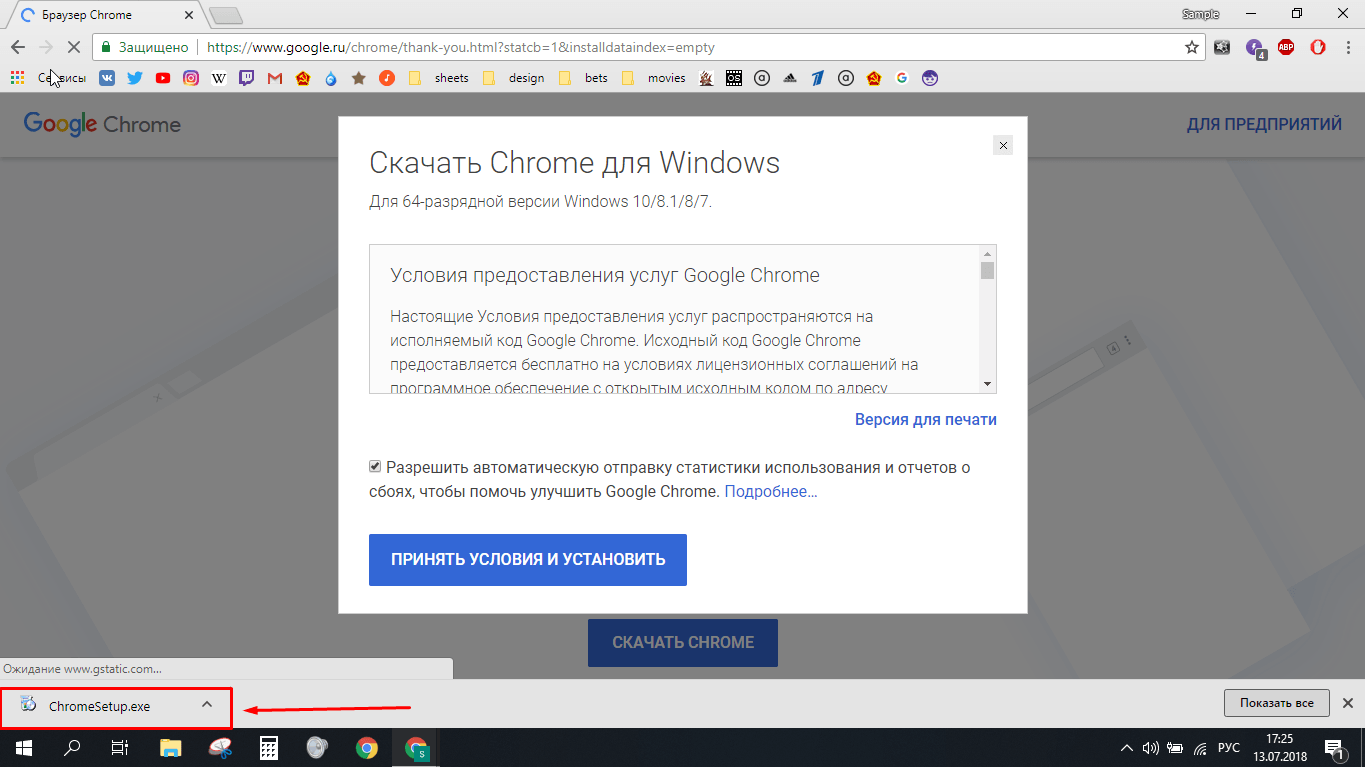Show hidden system tray icons
Viewport: 1365px width, 767px height.
(1127, 747)
